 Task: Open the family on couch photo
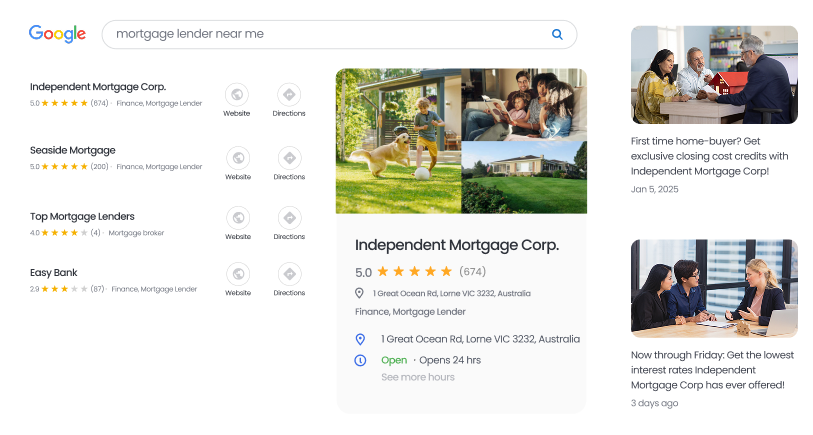(x=524, y=104)
